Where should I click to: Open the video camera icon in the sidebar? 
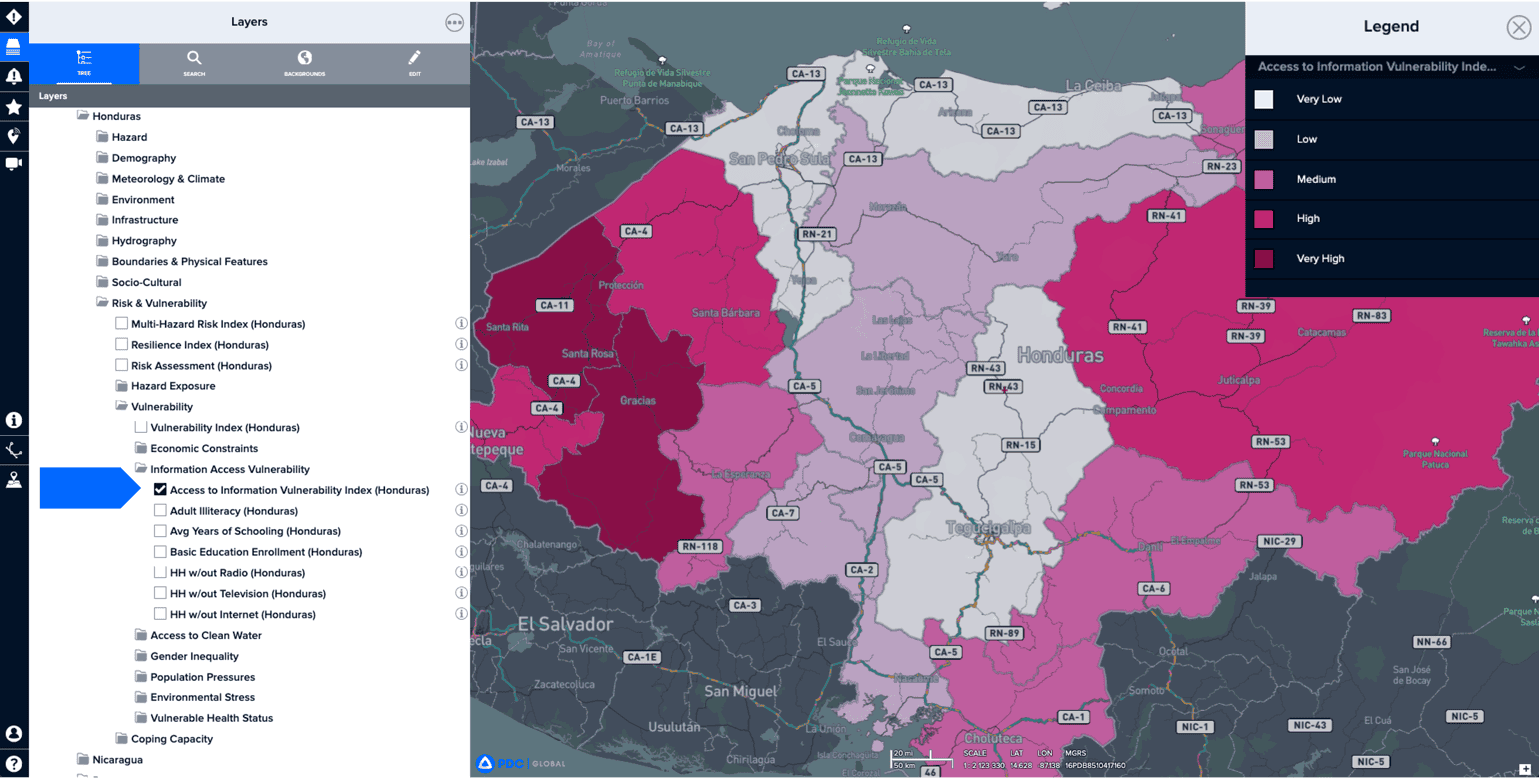14,164
